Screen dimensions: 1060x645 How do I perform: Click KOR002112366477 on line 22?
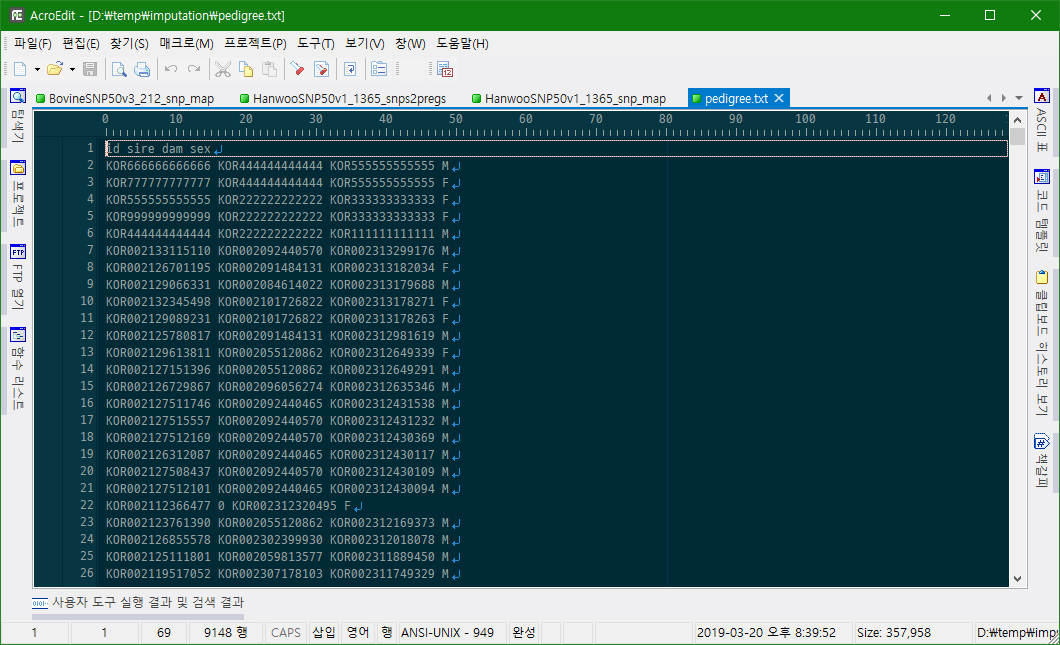158,506
